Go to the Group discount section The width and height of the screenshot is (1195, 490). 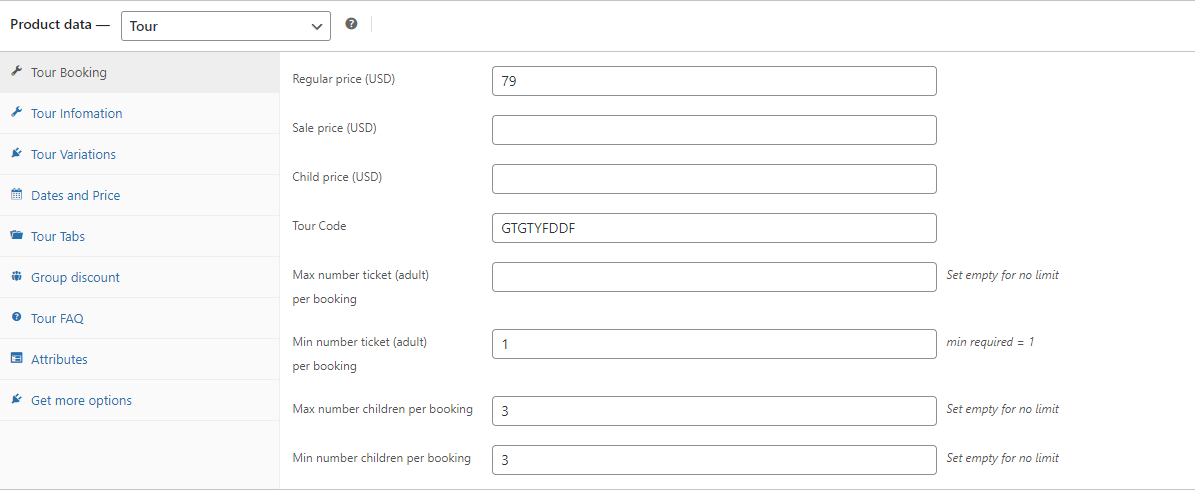click(x=75, y=277)
